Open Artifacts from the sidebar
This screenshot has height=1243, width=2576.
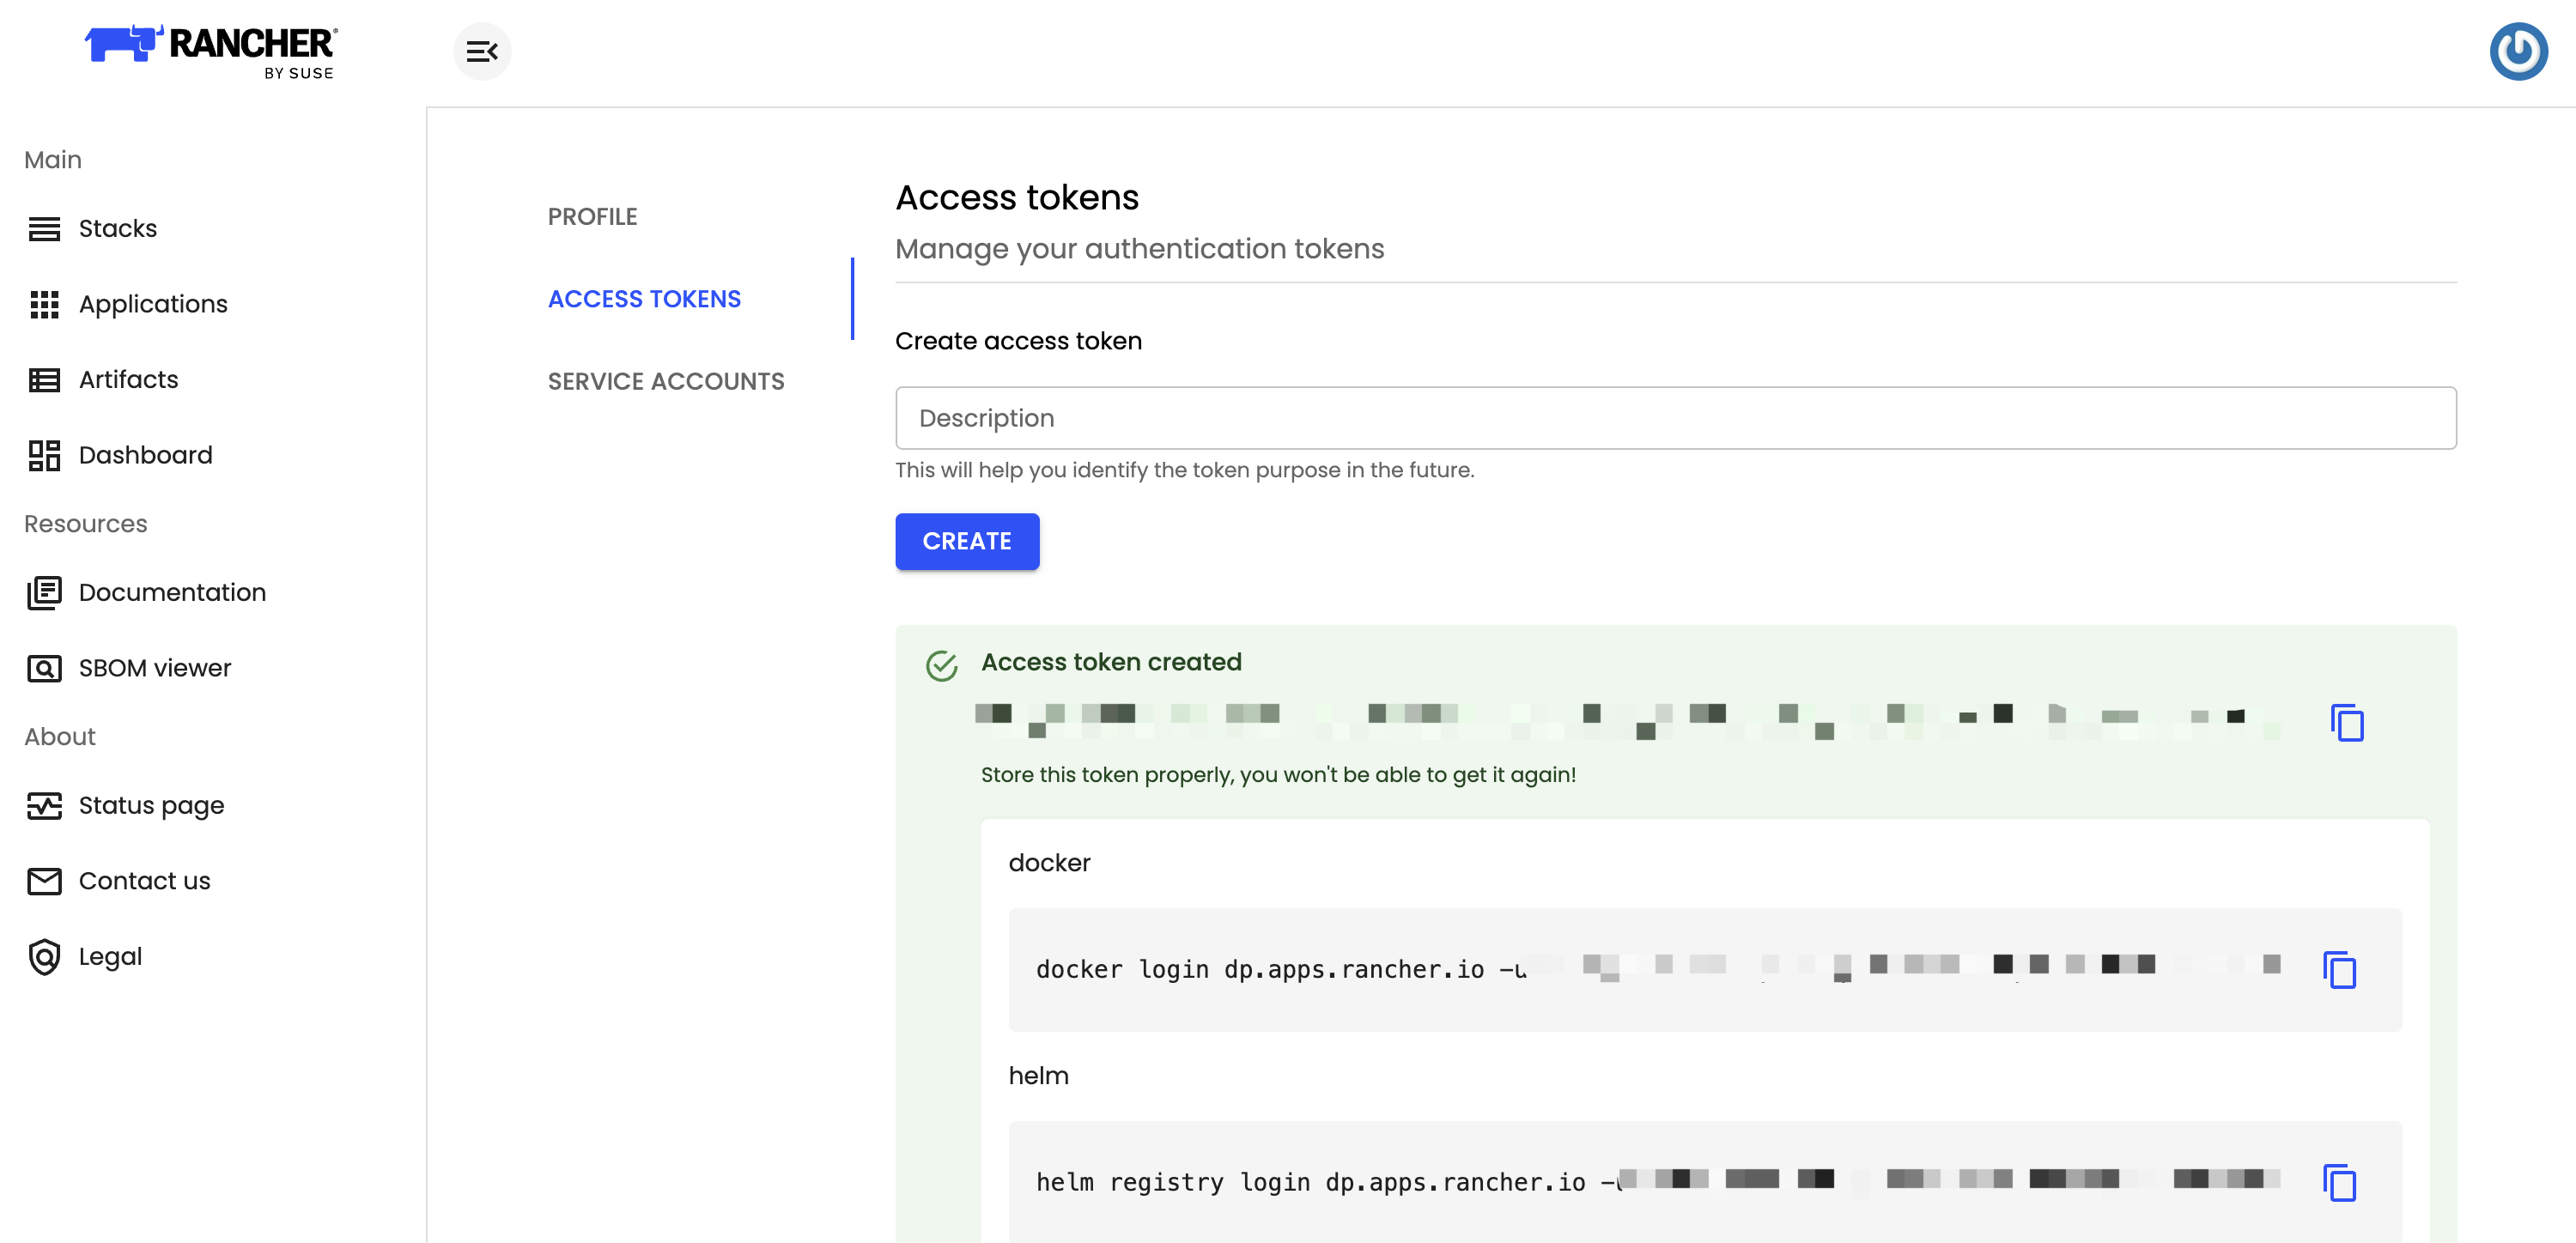[x=128, y=380]
